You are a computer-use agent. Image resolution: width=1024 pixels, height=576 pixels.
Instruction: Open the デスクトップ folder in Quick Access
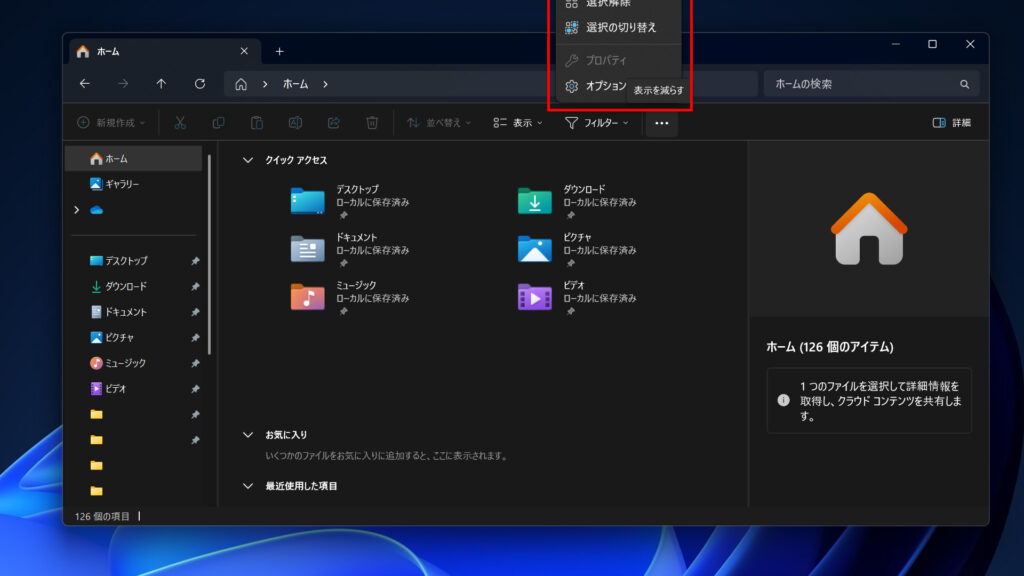pos(349,200)
